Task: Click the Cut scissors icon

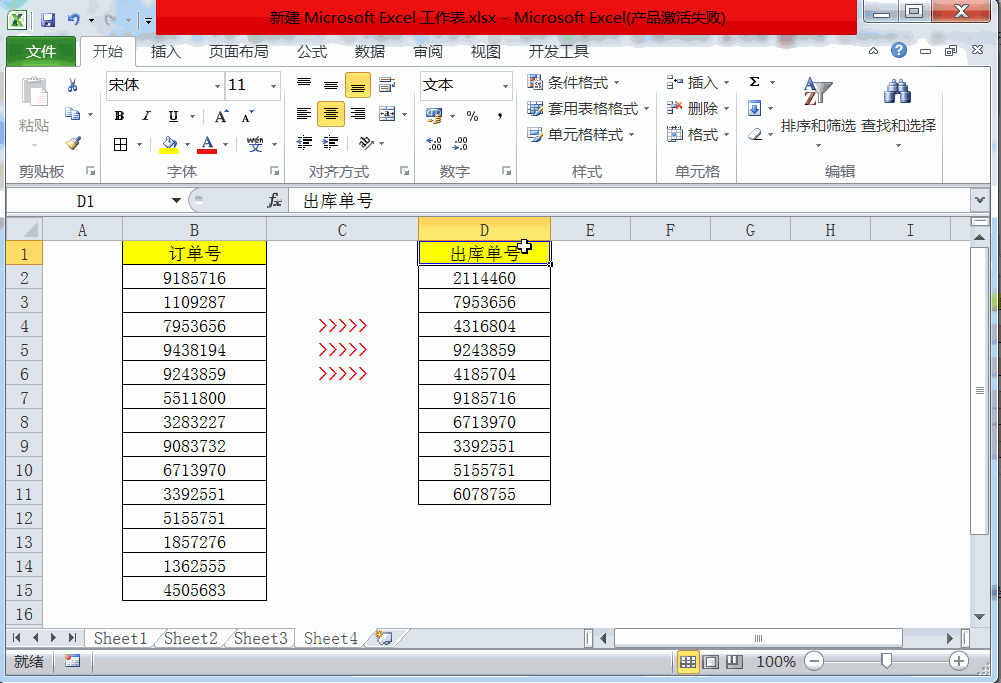Action: (72, 85)
